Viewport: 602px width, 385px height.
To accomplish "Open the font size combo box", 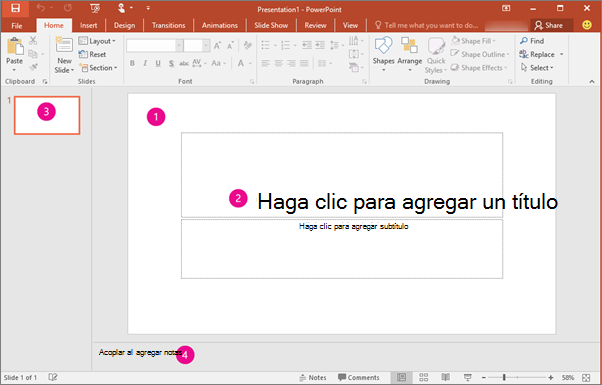I will coord(196,46).
